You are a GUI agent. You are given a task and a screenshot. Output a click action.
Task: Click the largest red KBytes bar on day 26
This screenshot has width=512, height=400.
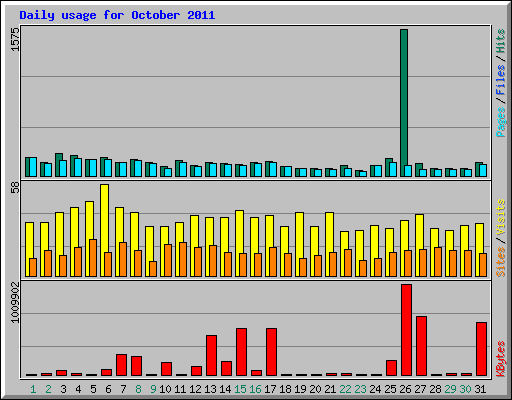tap(406, 330)
